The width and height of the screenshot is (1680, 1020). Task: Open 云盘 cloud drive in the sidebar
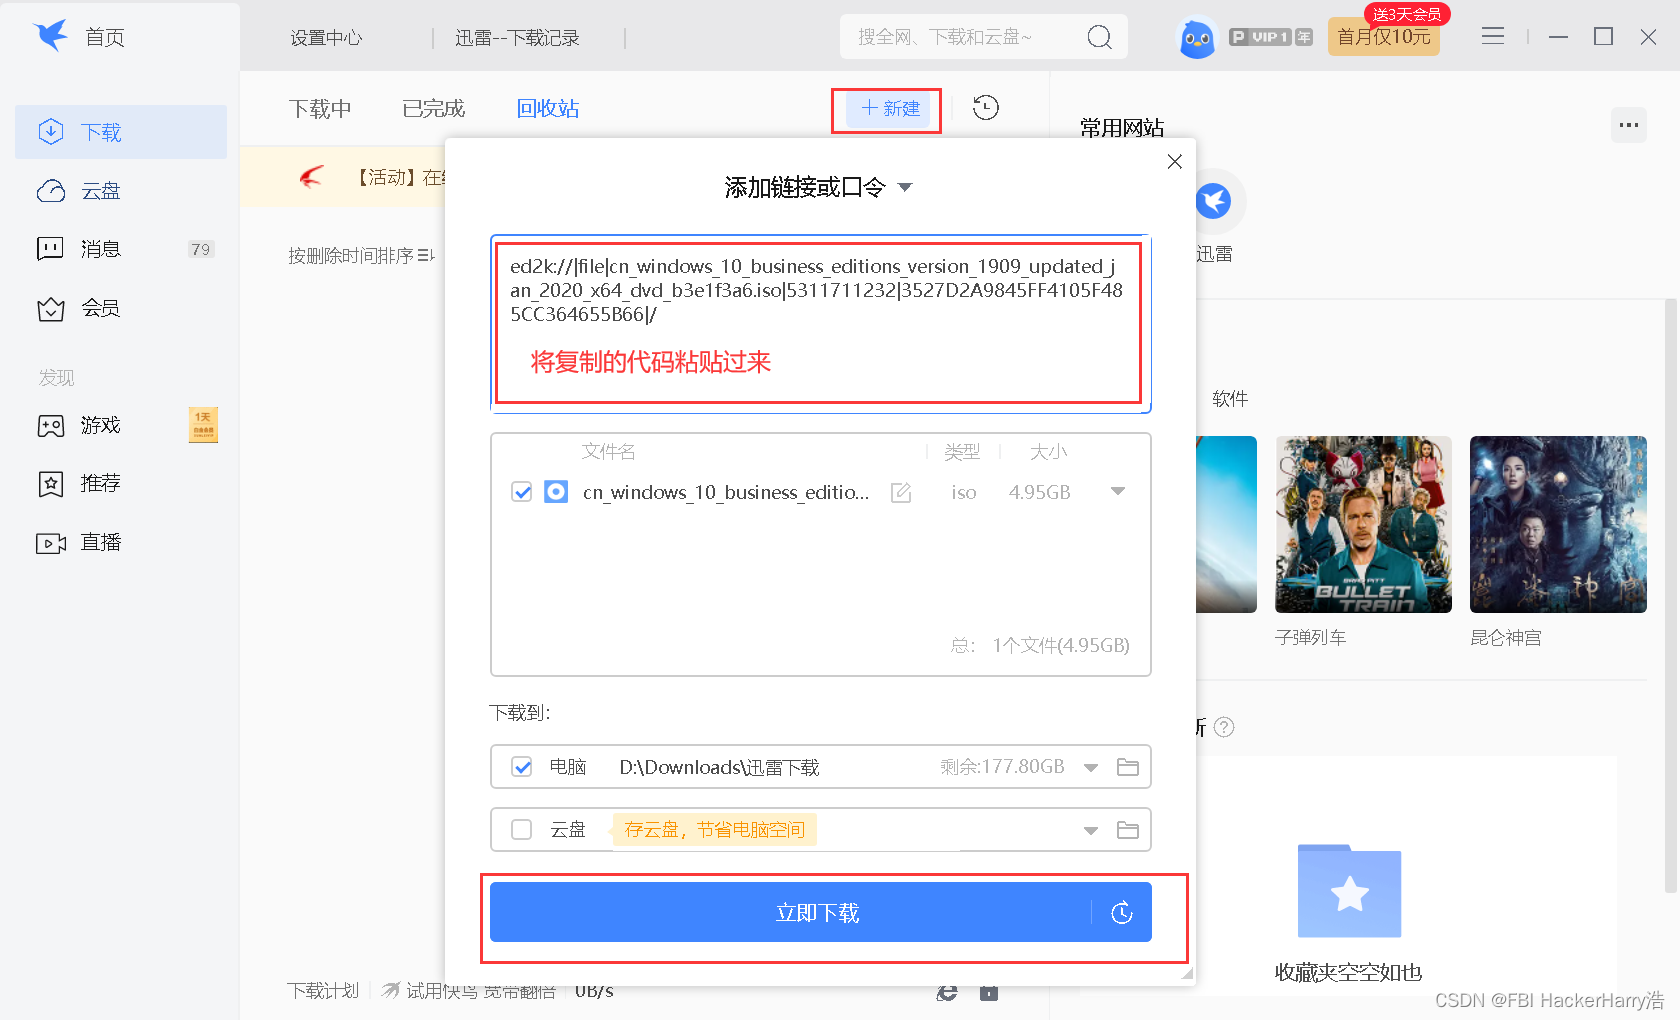point(79,191)
